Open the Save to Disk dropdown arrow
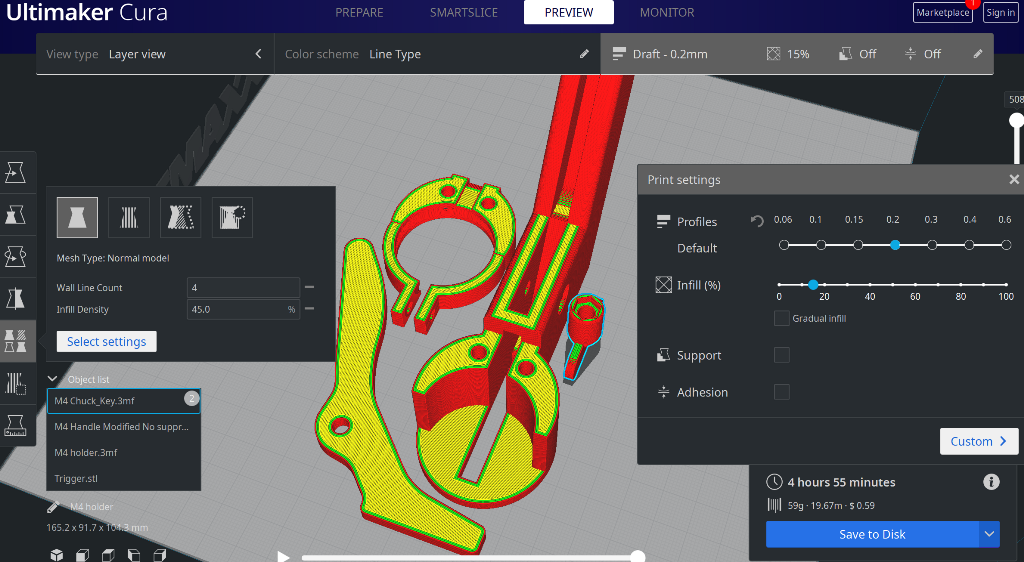 [989, 534]
